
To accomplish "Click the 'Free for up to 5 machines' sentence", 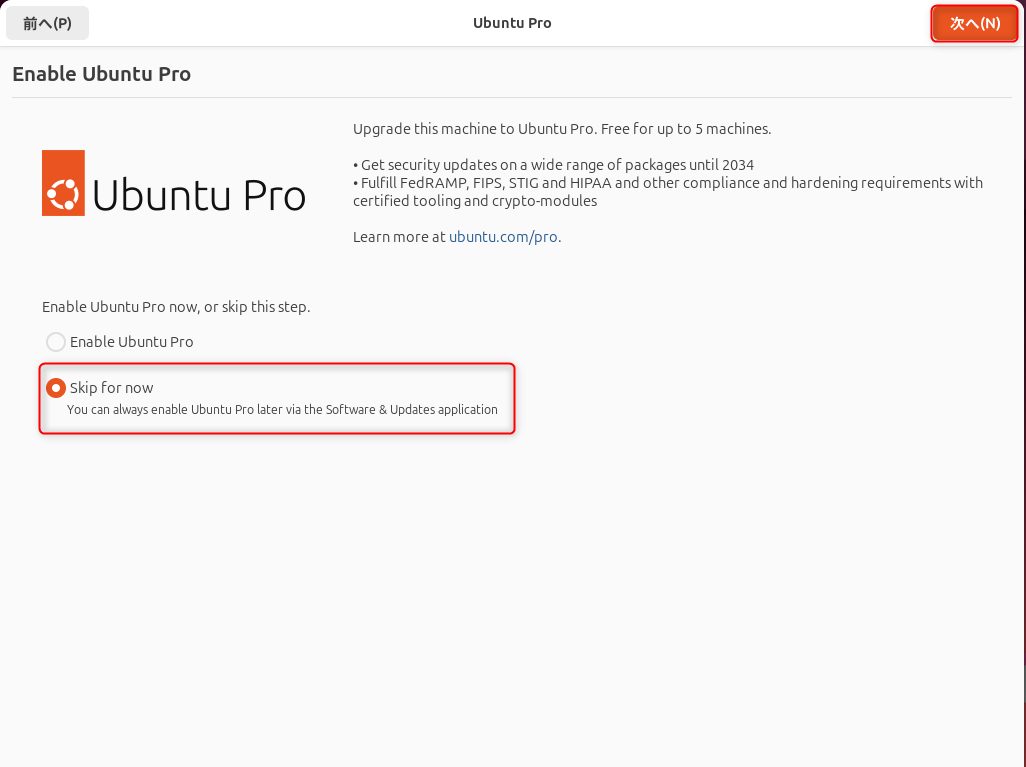I will coord(686,129).
